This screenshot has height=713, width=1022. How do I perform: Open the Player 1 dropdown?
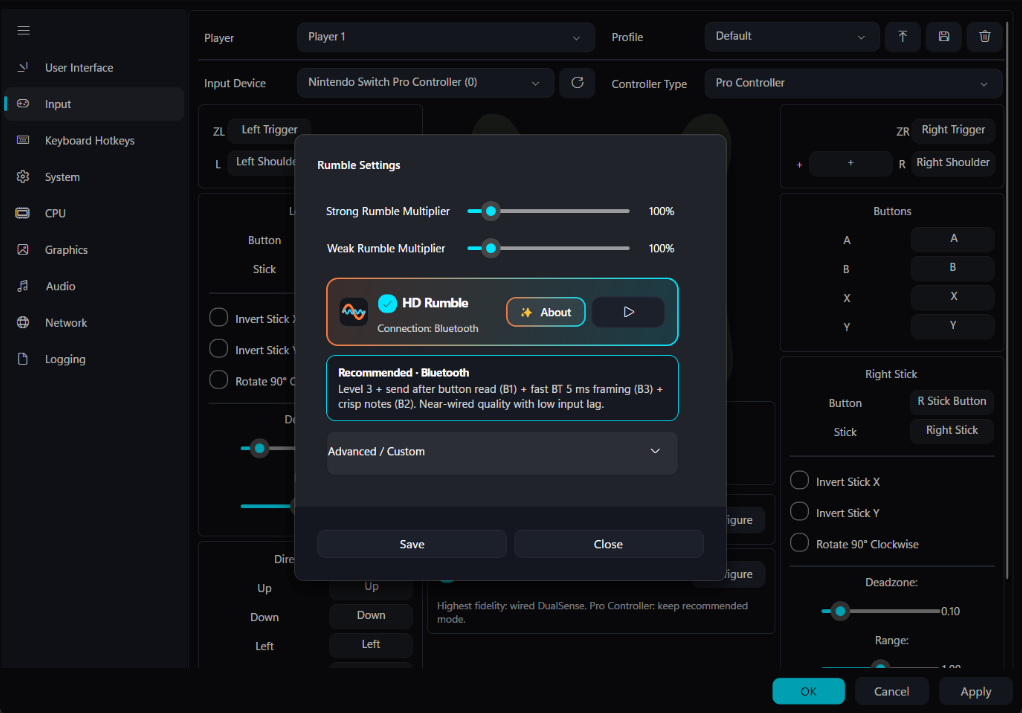(446, 37)
